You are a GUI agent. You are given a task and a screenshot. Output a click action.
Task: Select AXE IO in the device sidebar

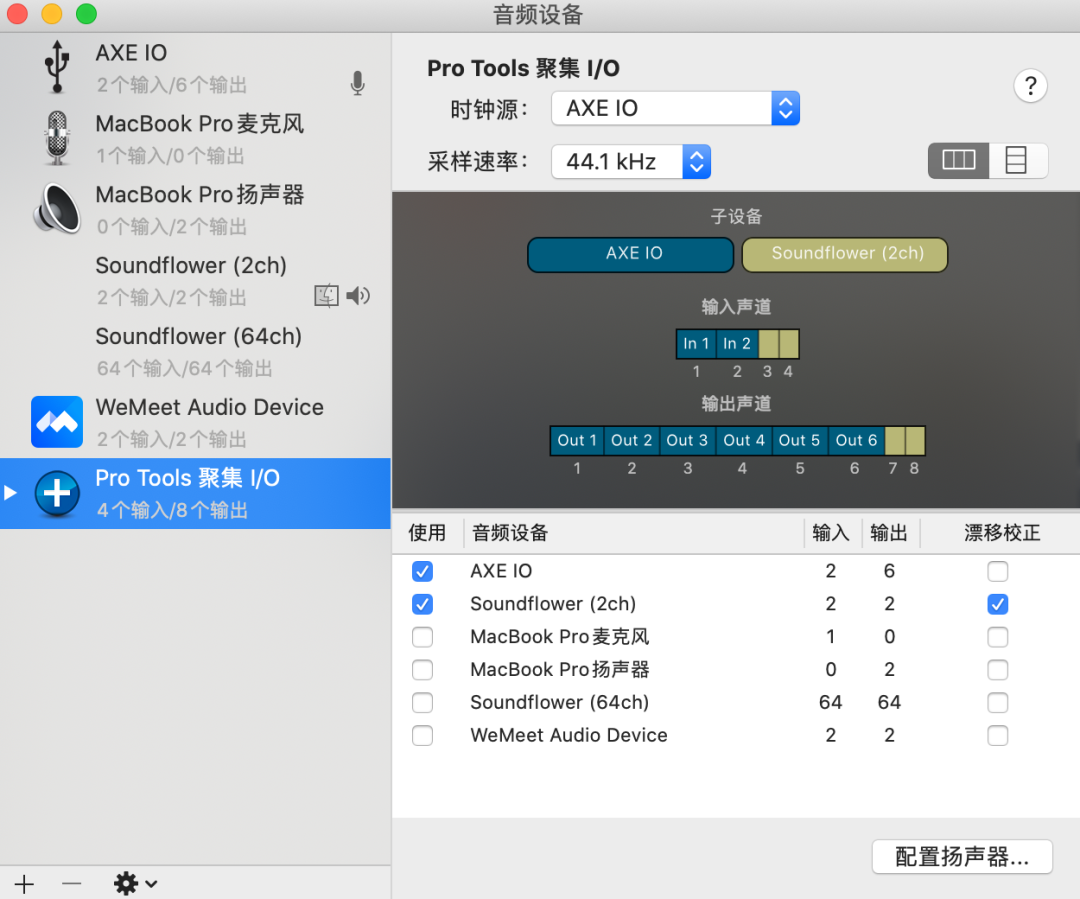[x=196, y=68]
